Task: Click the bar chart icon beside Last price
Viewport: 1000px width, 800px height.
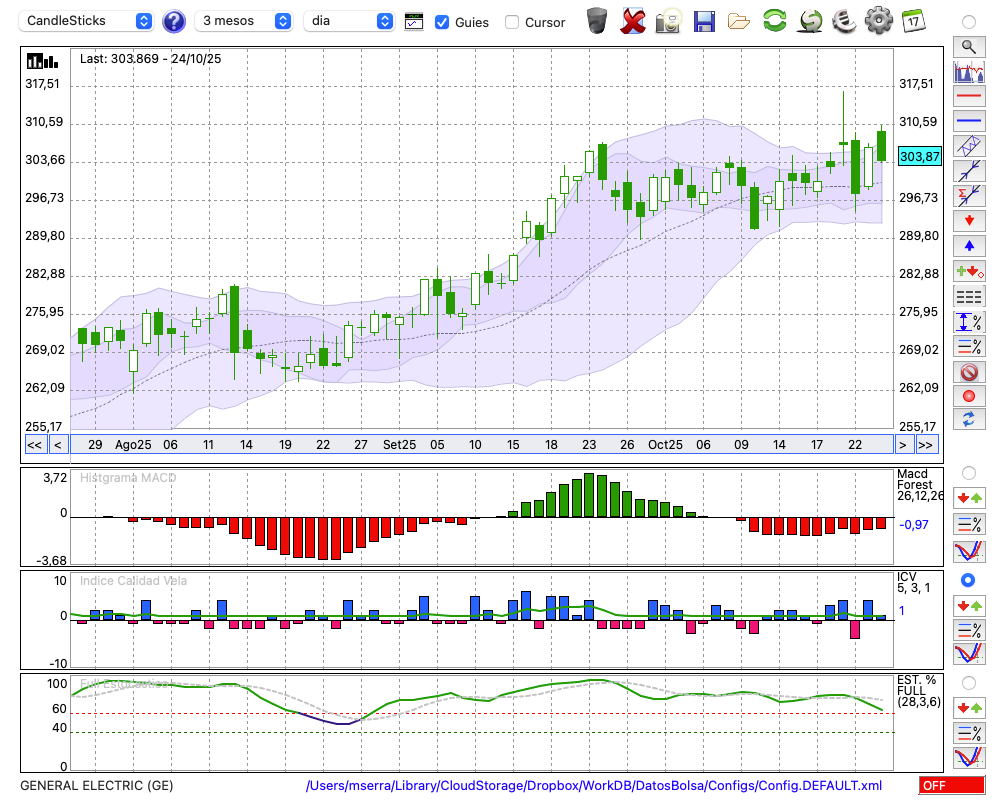Action: click(42, 61)
